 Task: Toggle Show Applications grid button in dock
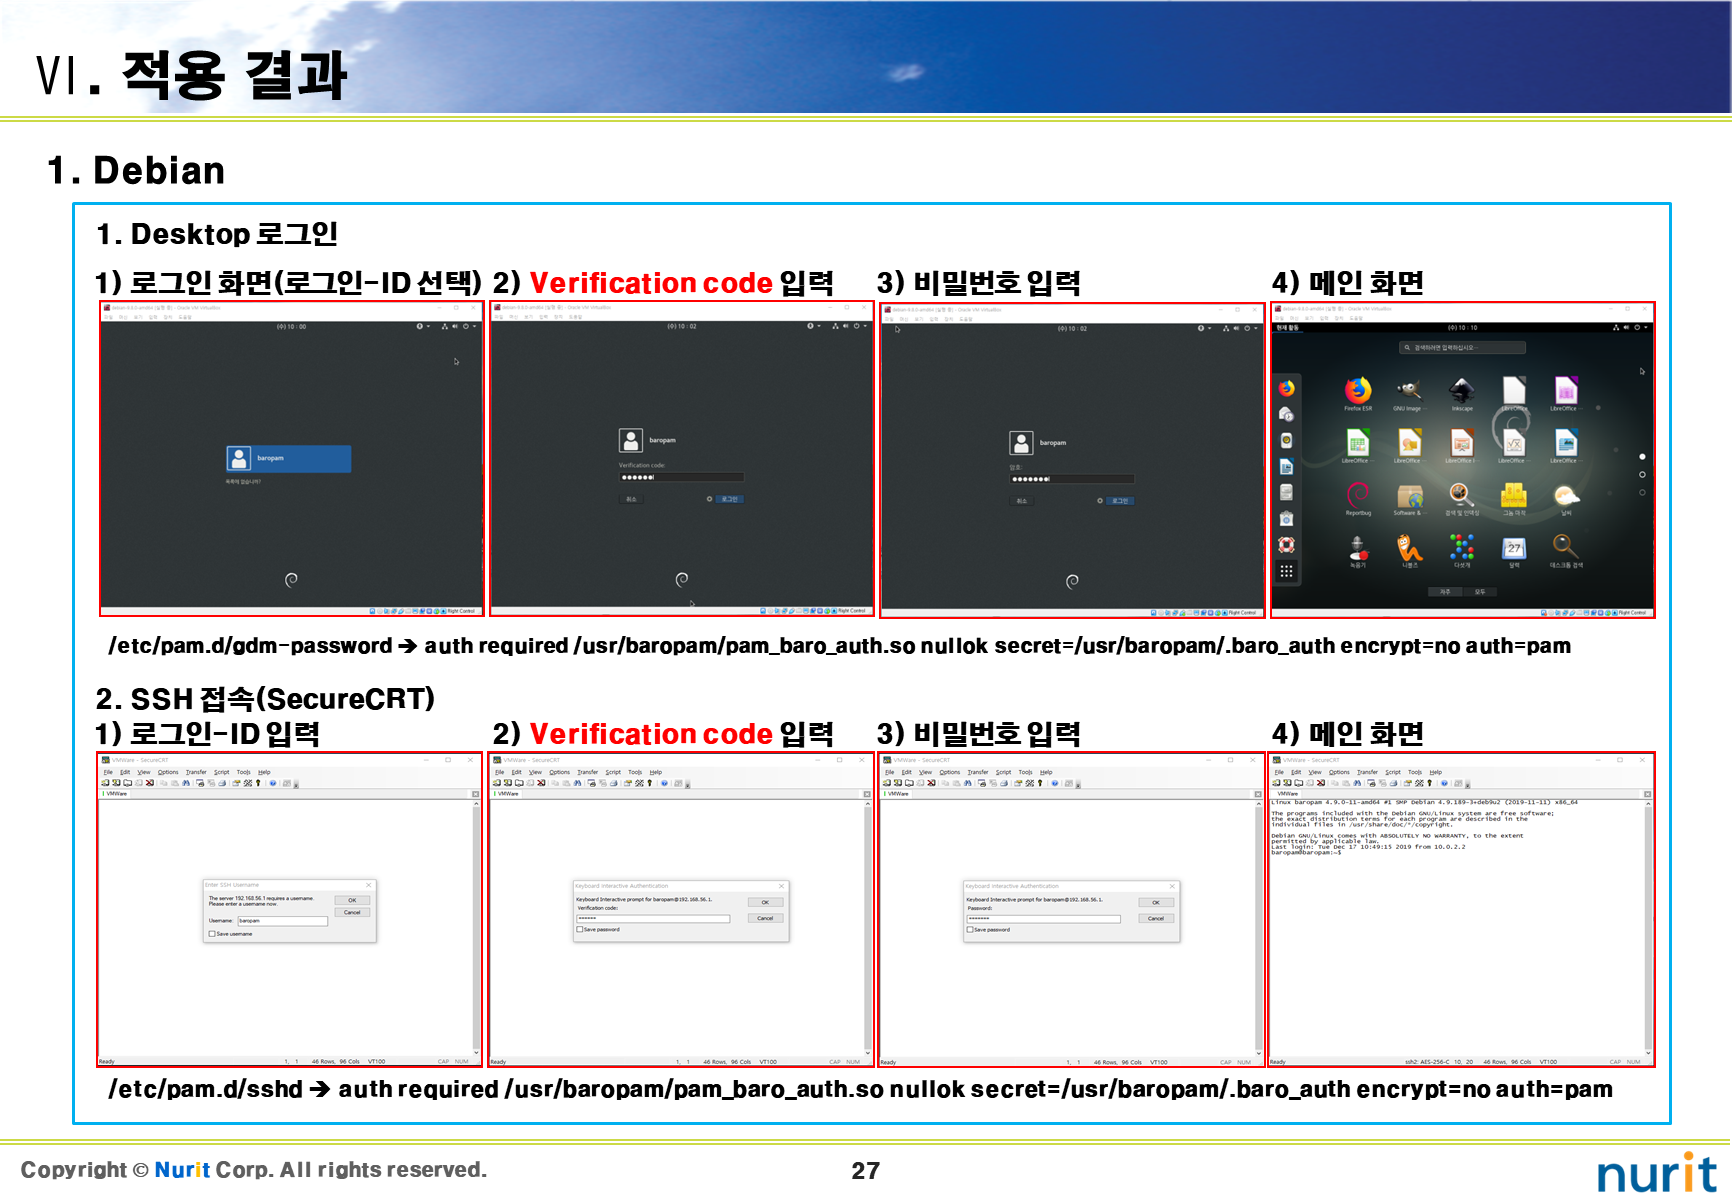coord(1287,572)
